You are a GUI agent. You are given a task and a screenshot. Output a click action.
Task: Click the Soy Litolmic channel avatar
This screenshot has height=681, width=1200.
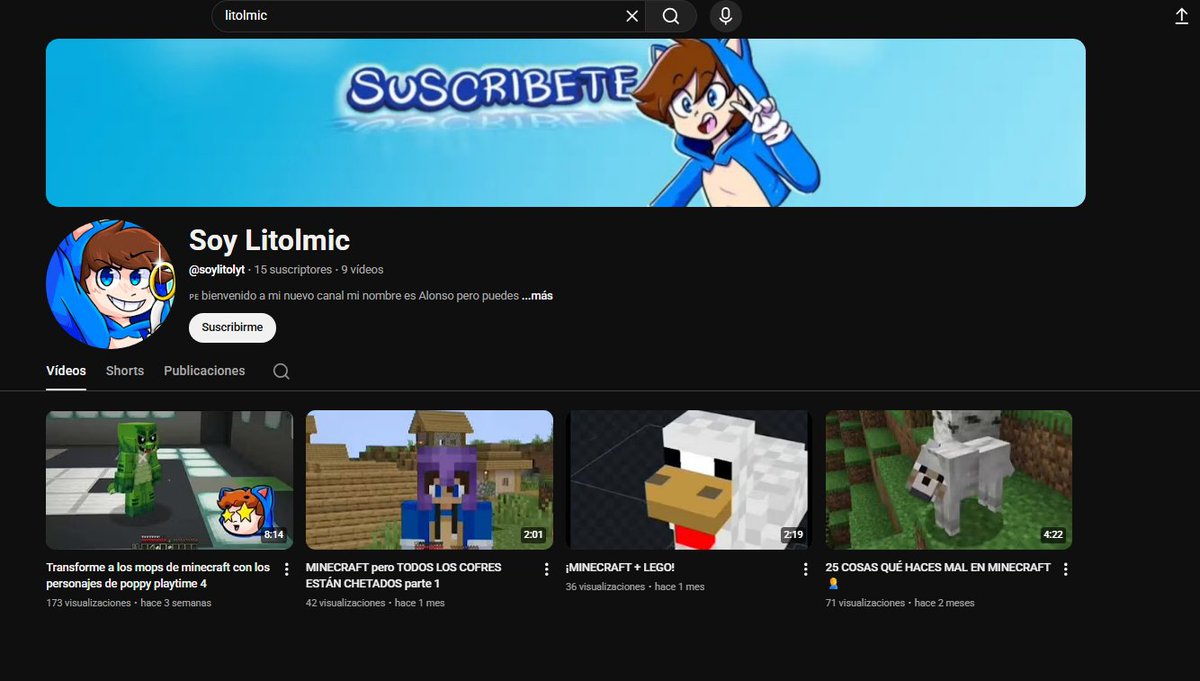pyautogui.click(x=110, y=284)
